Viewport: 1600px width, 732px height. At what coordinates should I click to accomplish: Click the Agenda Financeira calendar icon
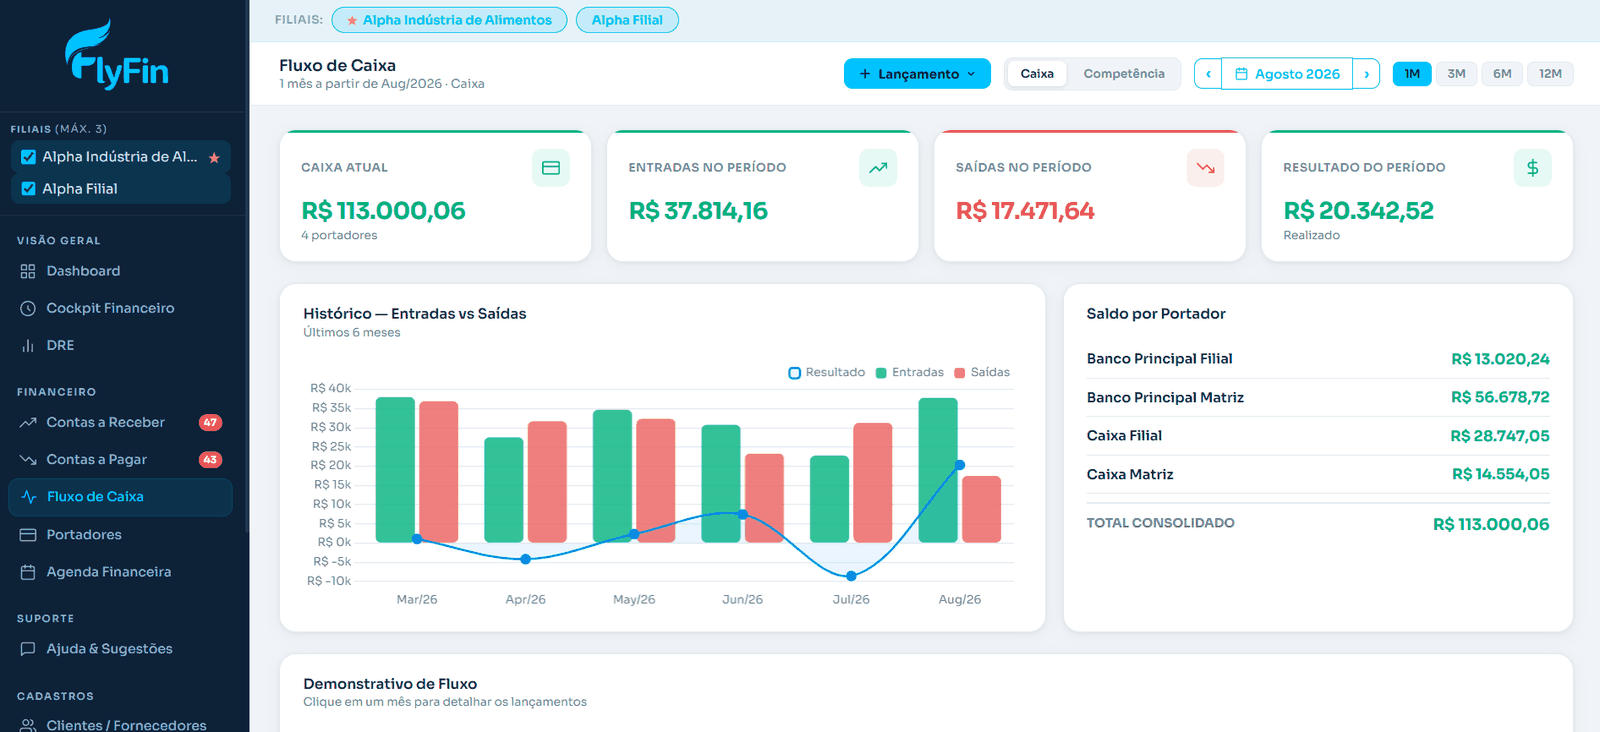click(x=28, y=572)
